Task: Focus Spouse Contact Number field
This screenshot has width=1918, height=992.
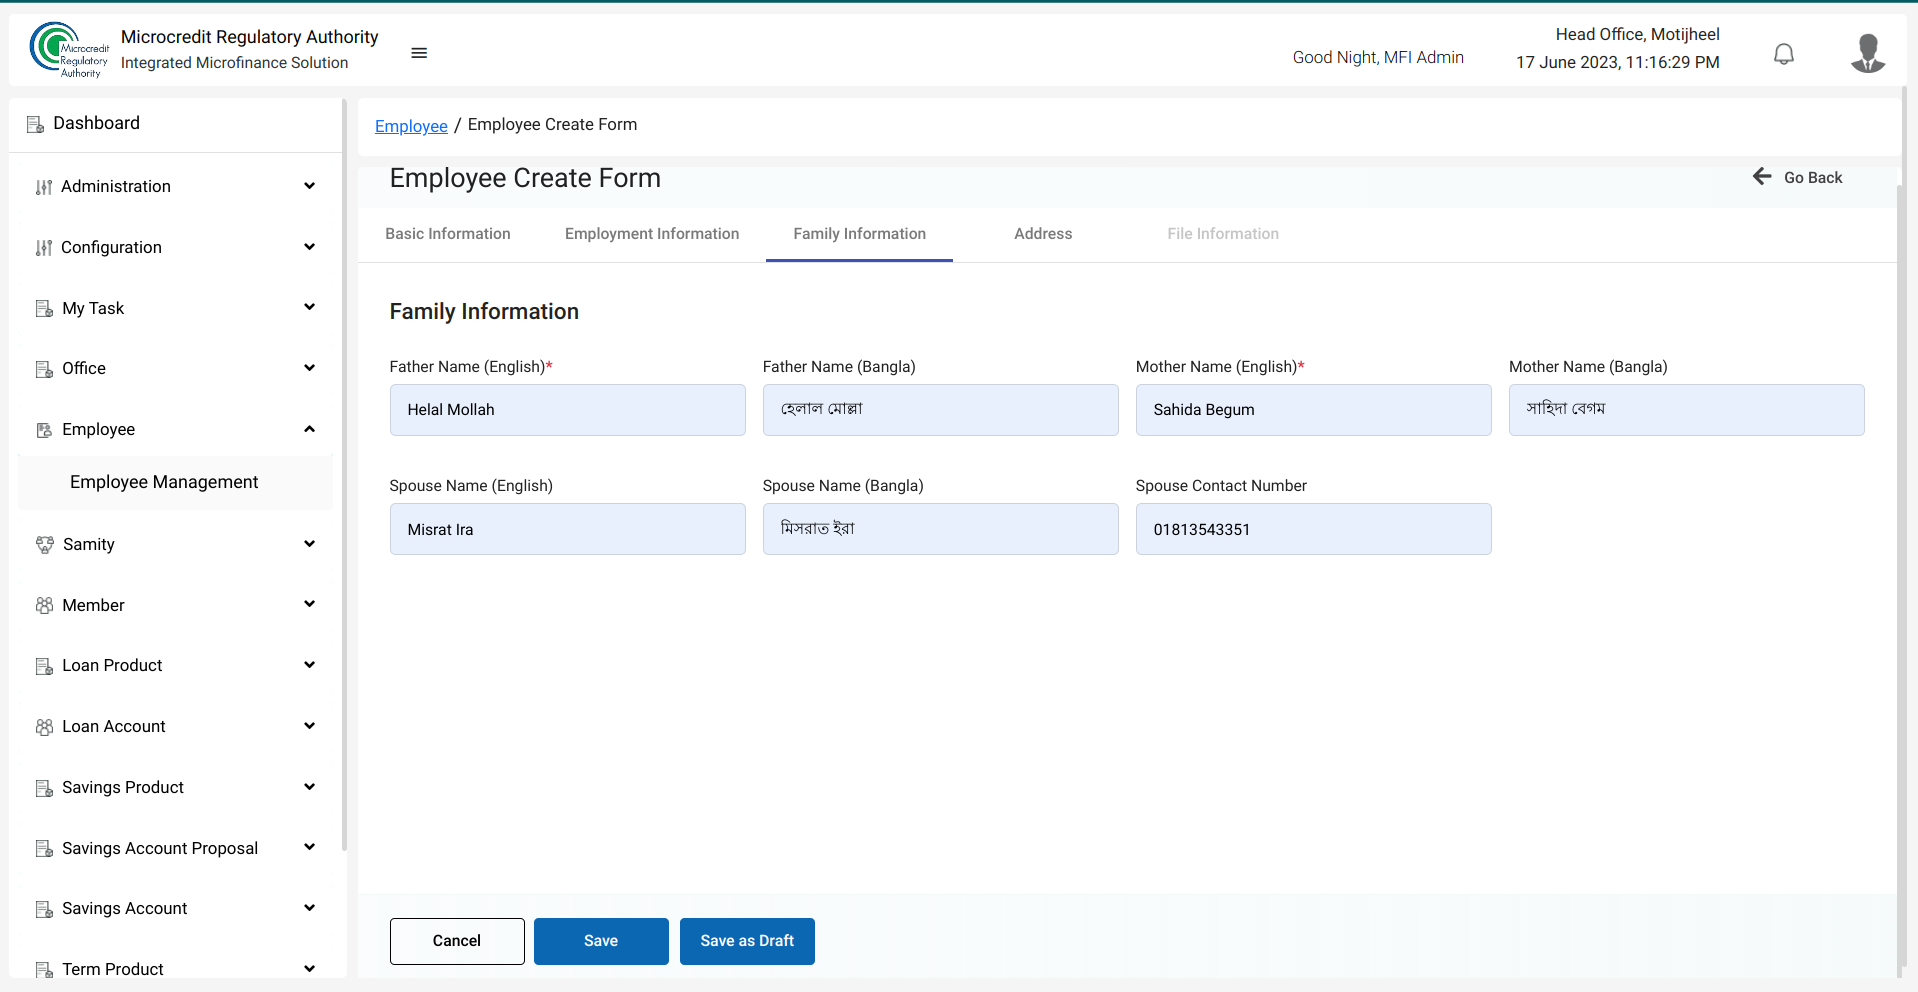Action: click(1314, 529)
